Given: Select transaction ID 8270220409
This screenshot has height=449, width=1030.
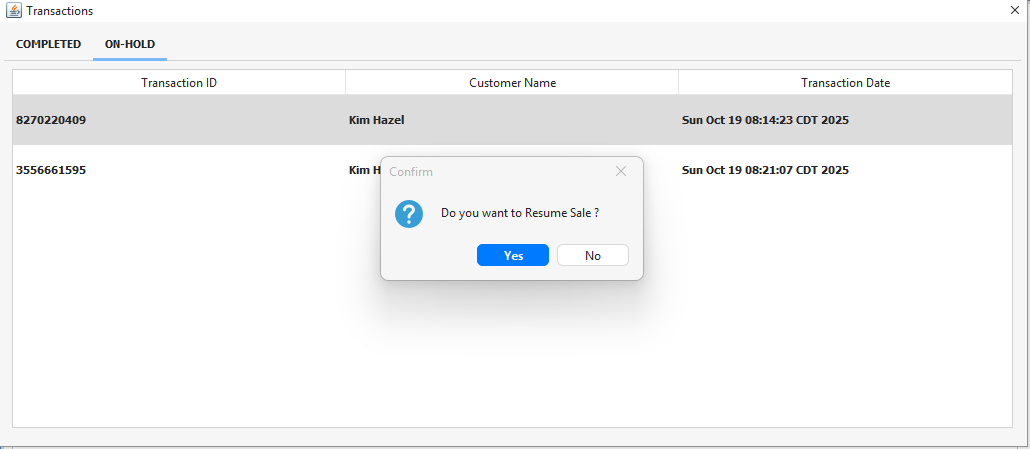Looking at the screenshot, I should pyautogui.click(x=51, y=120).
